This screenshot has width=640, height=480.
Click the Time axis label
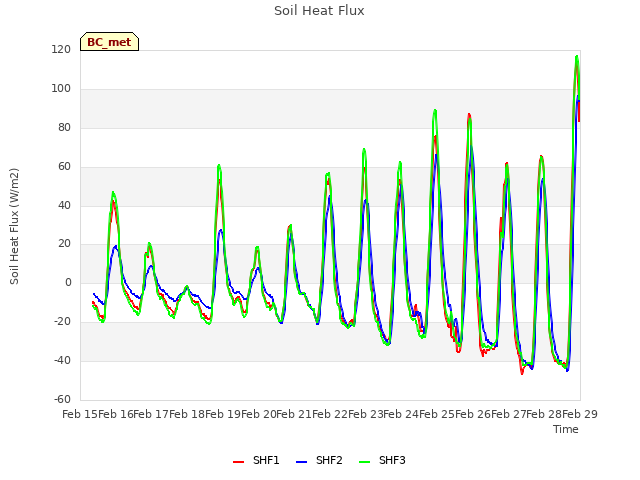pyautogui.click(x=566, y=429)
